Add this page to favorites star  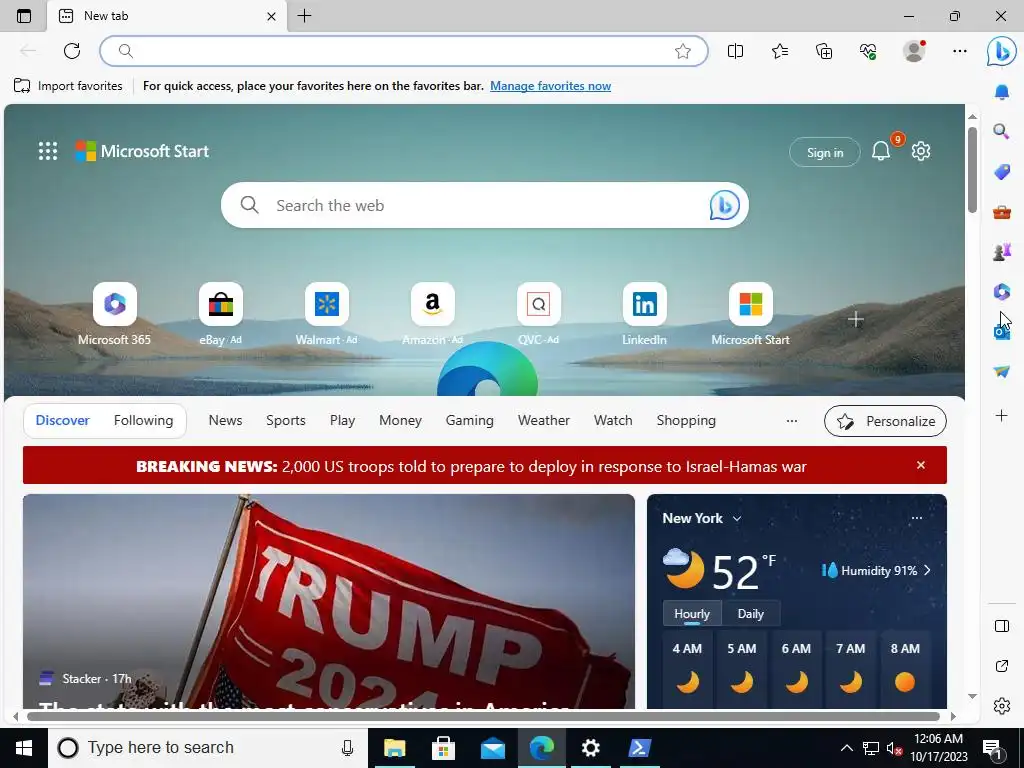point(682,51)
